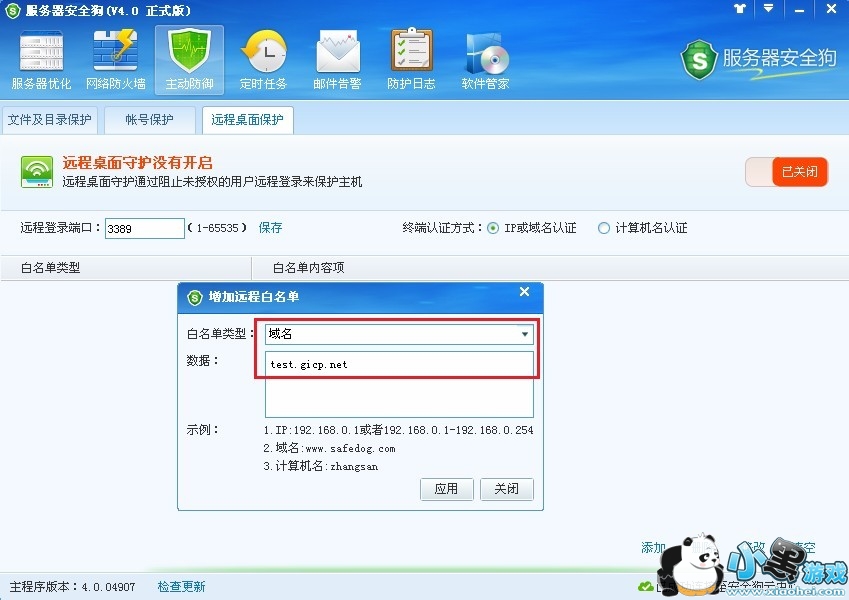The image size is (849, 600).
Task: Switch to the 文件及目录保护 tab
Action: click(x=49, y=120)
